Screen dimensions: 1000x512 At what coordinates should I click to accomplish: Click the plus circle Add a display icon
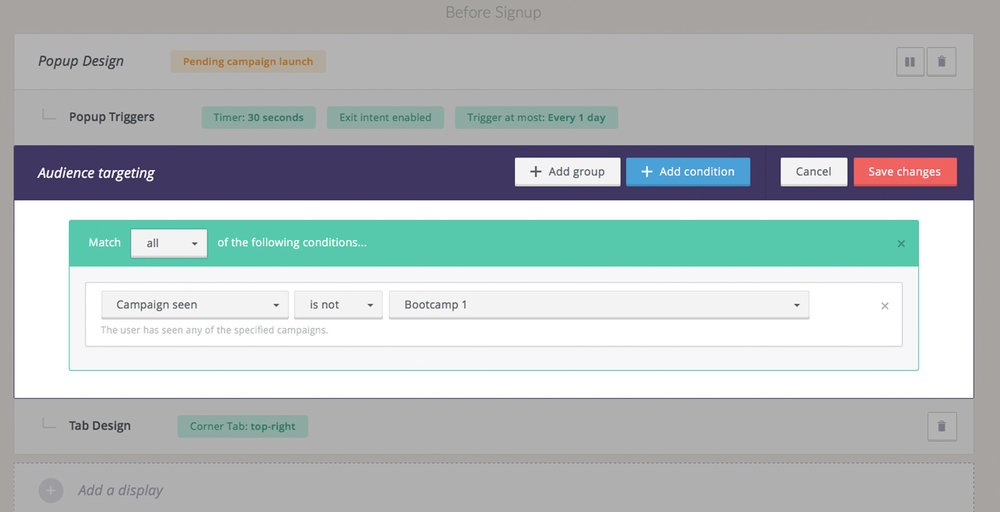click(x=50, y=490)
